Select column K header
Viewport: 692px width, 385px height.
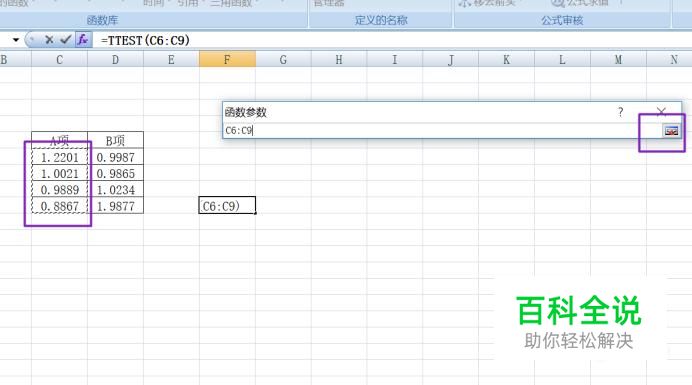pos(507,60)
